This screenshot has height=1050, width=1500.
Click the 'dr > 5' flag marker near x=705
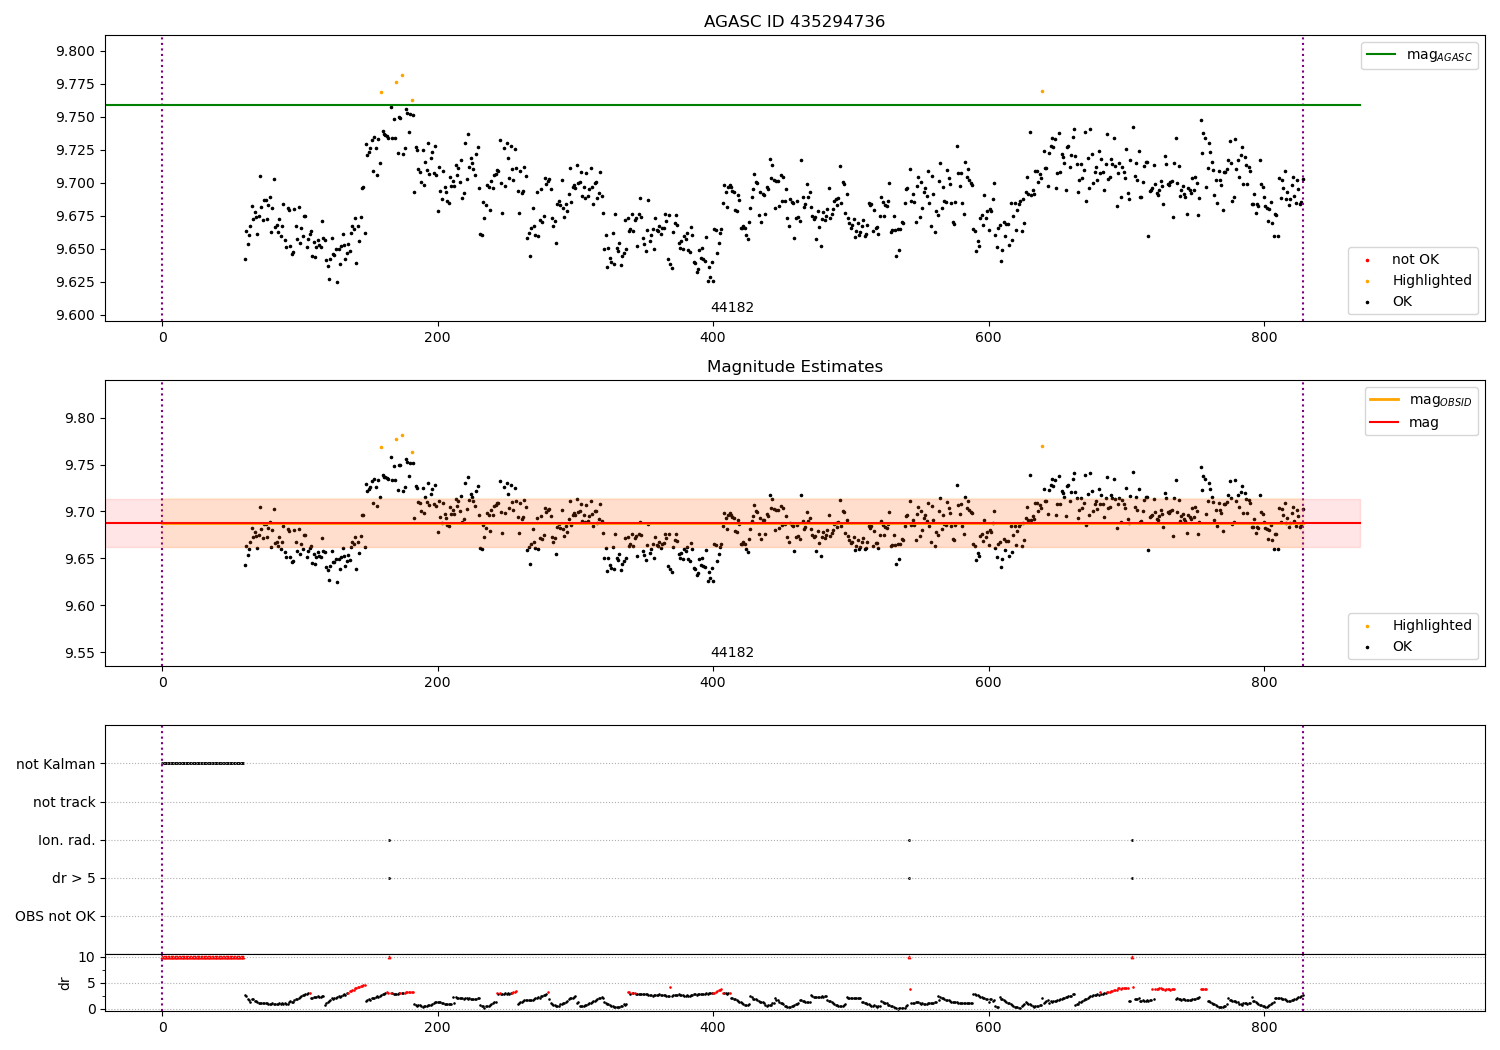[1132, 878]
